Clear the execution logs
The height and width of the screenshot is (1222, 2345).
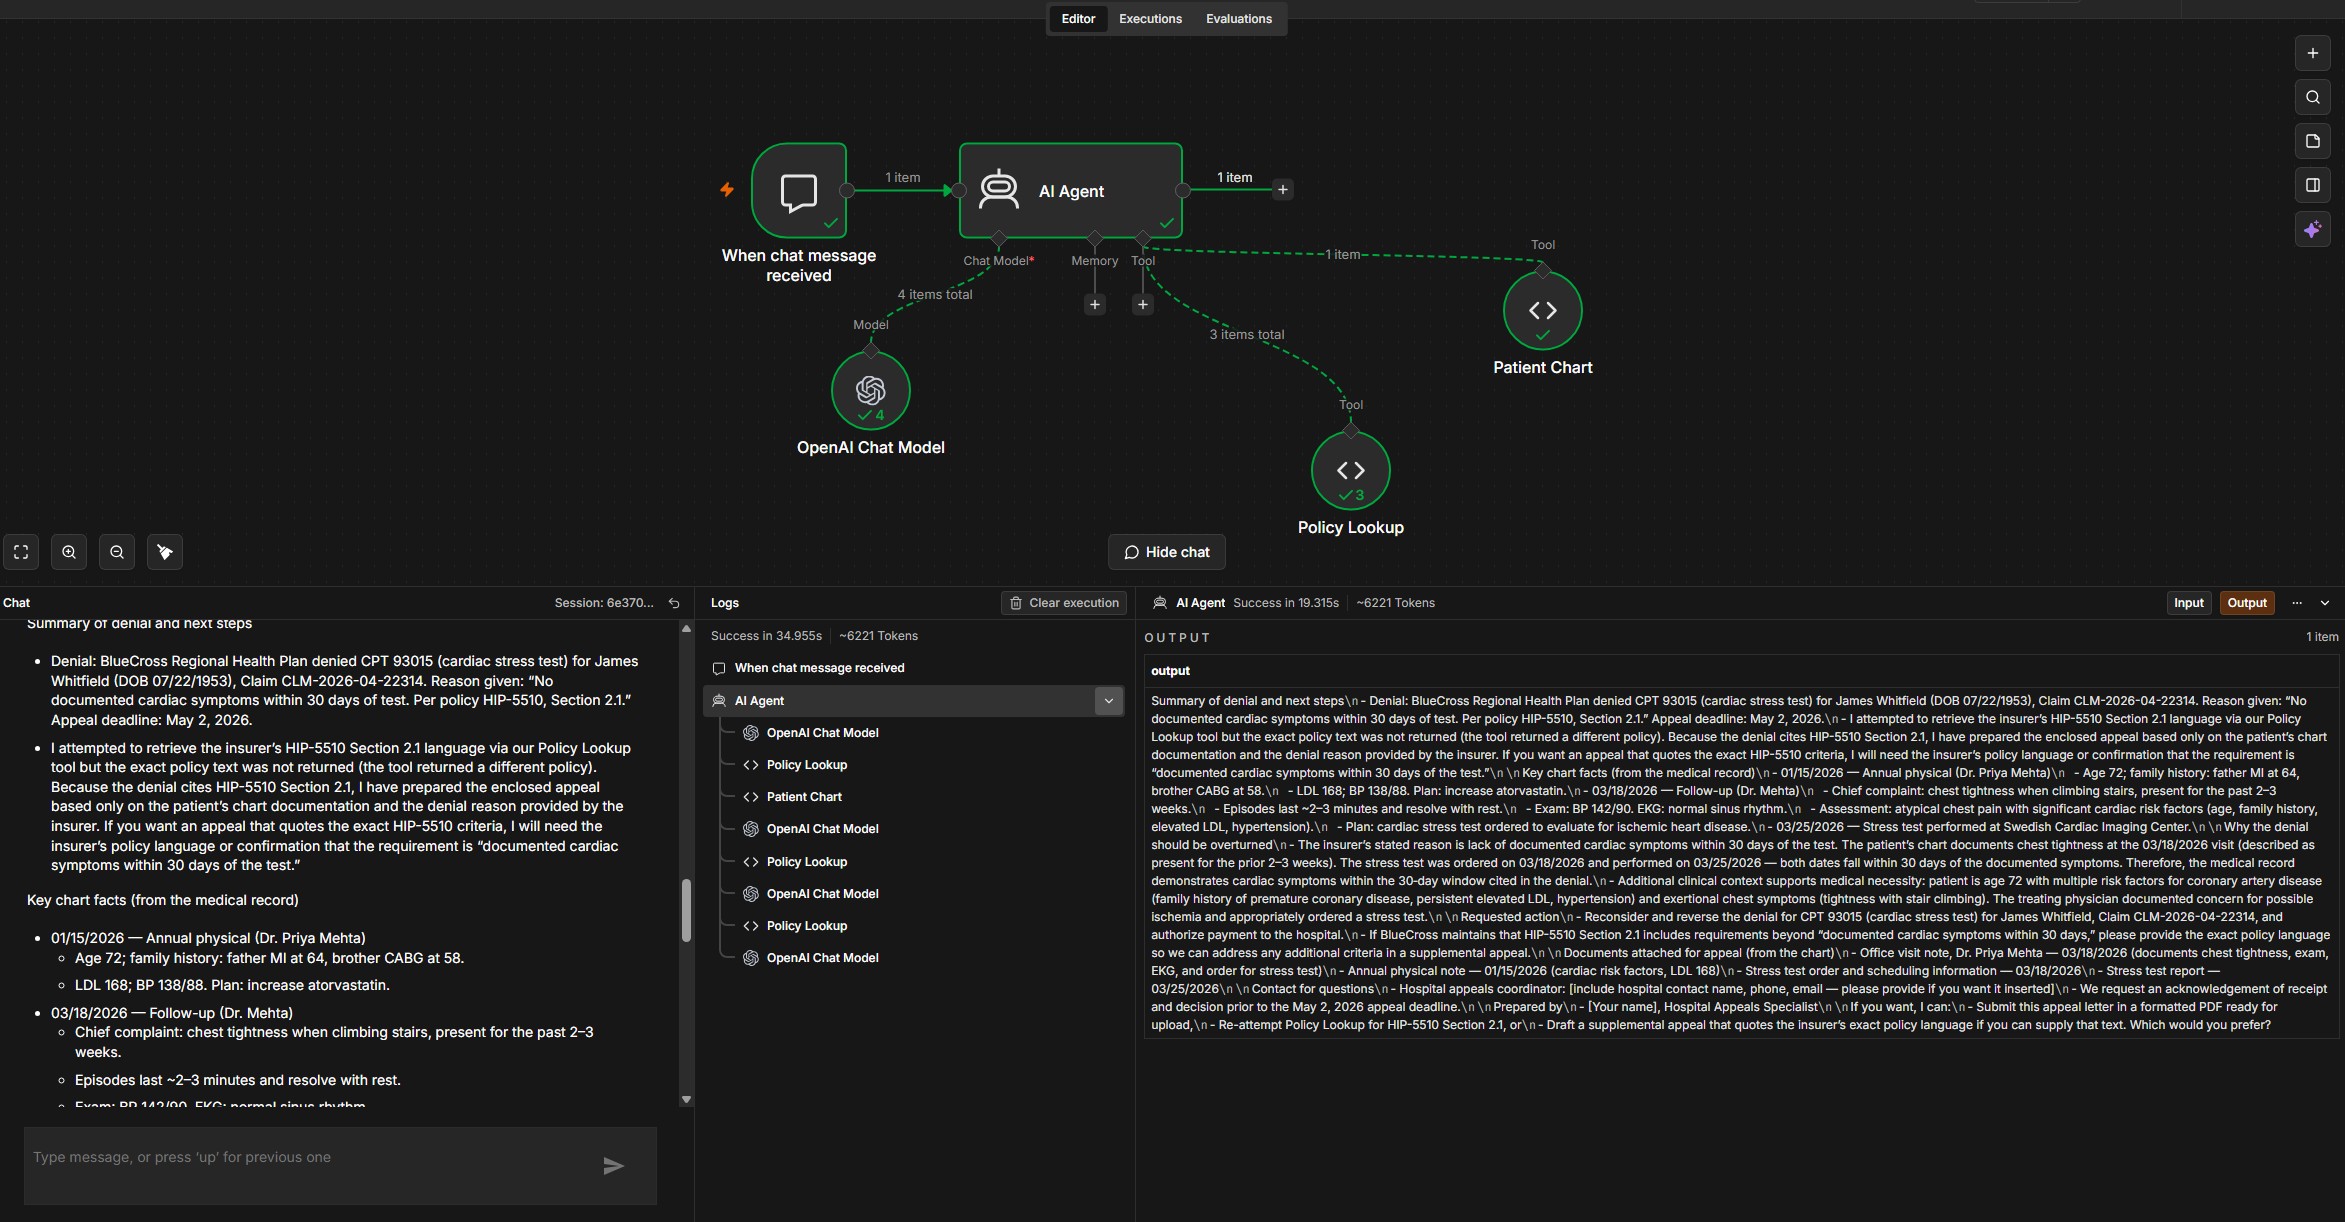pos(1064,603)
